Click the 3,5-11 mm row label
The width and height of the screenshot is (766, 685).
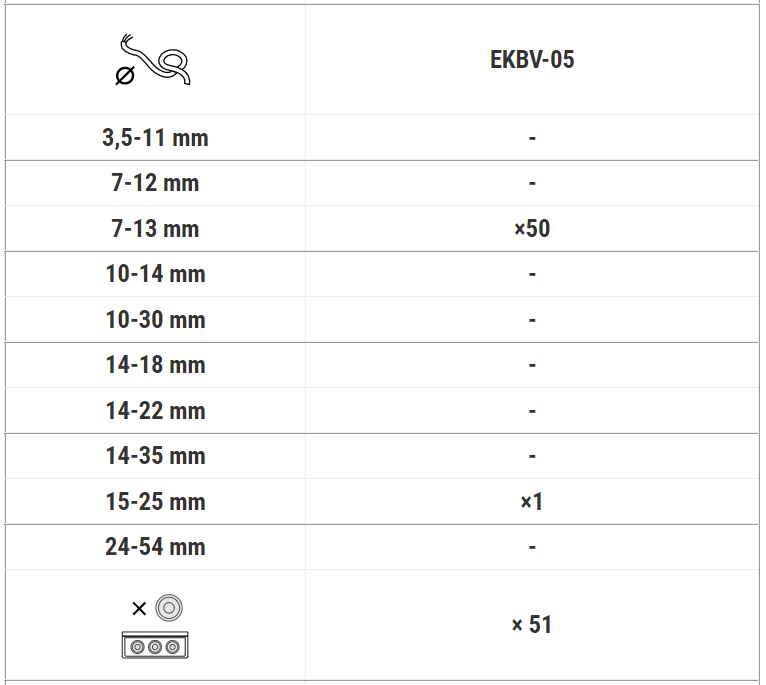(155, 137)
